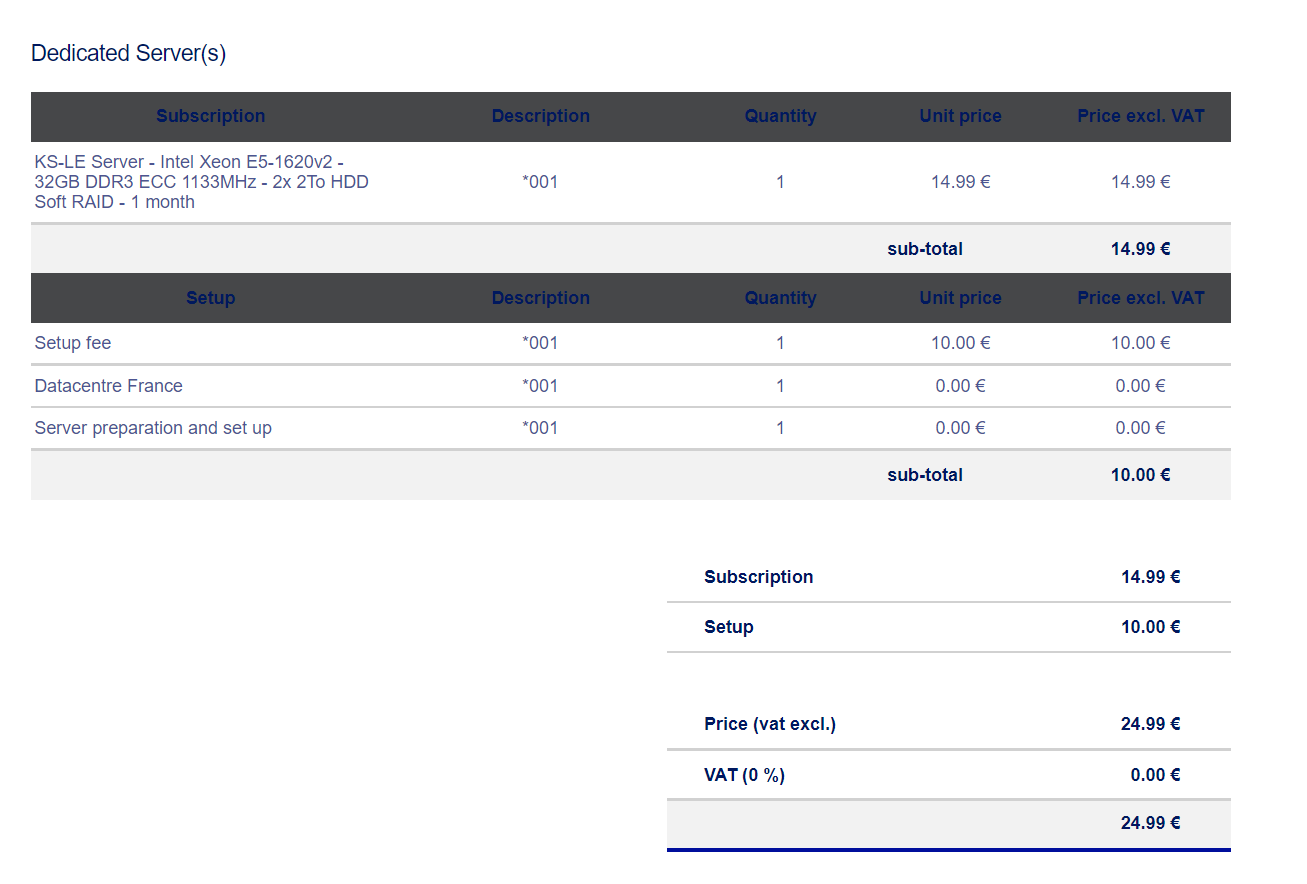Viewport: 1307px width, 884px height.
Task: Click the 0.00 € VAT amount
Action: click(1156, 775)
